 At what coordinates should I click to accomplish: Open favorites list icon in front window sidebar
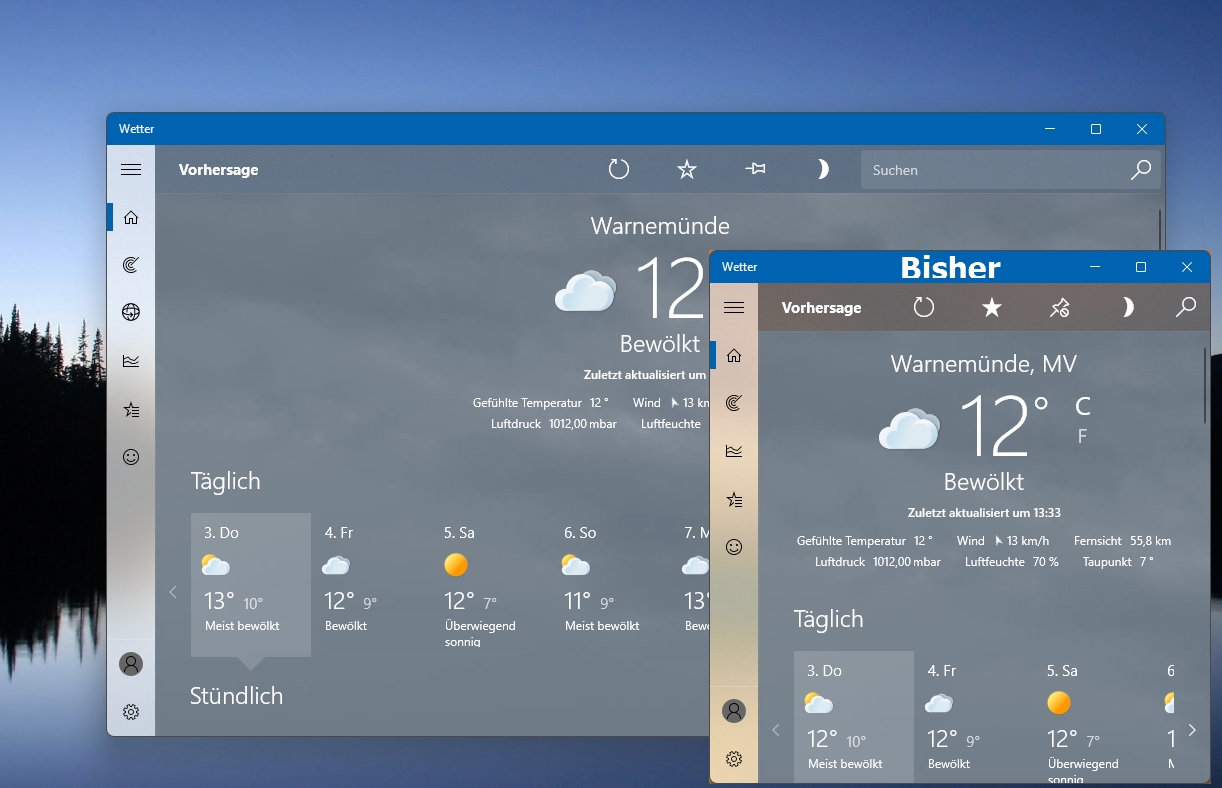coord(734,499)
